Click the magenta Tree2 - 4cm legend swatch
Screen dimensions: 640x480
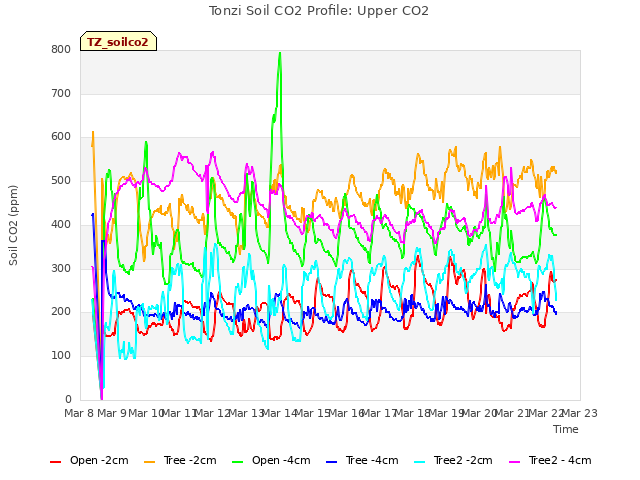(515, 462)
